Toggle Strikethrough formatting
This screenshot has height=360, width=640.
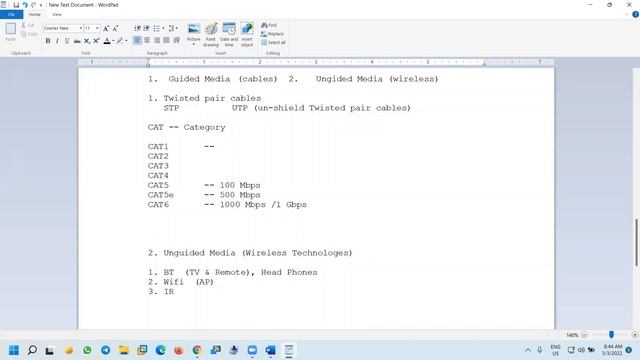tap(77, 41)
